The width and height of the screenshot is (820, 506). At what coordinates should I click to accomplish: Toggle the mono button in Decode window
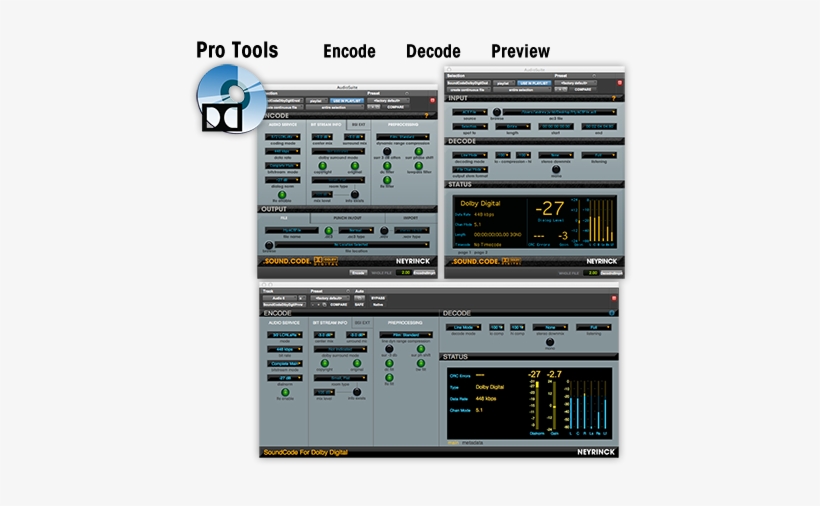[556, 169]
